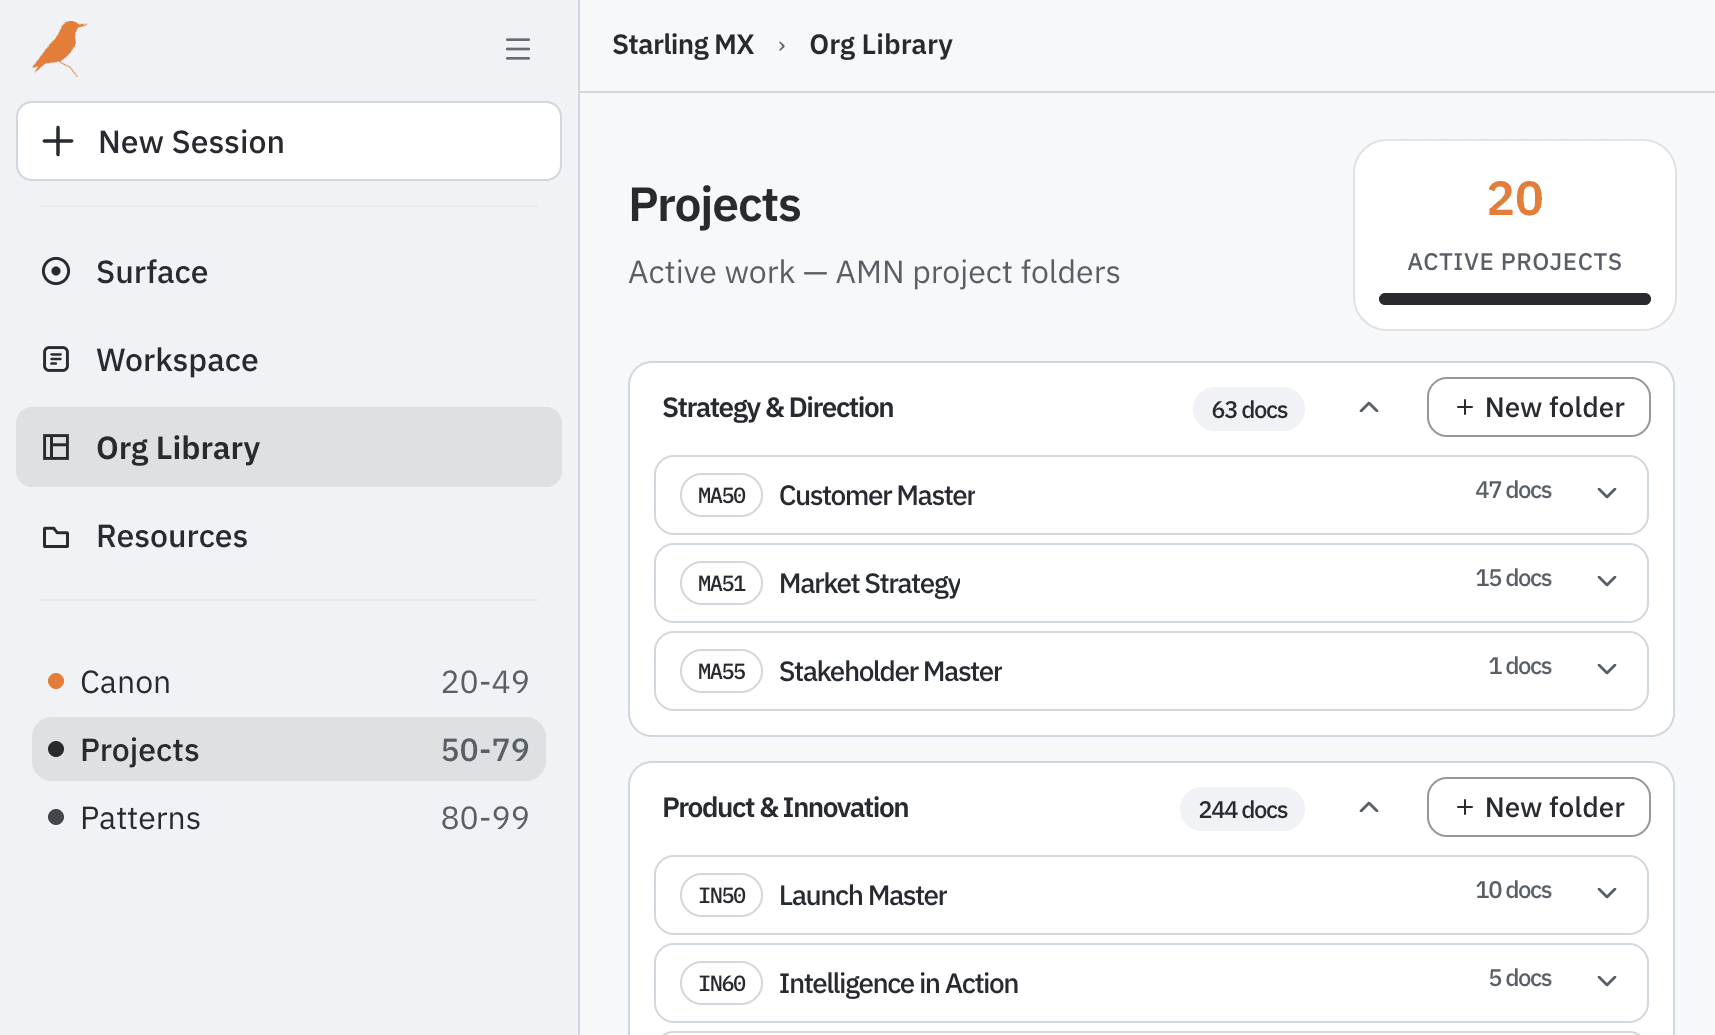Start a New Session
The width and height of the screenshot is (1715, 1035).
(x=289, y=141)
